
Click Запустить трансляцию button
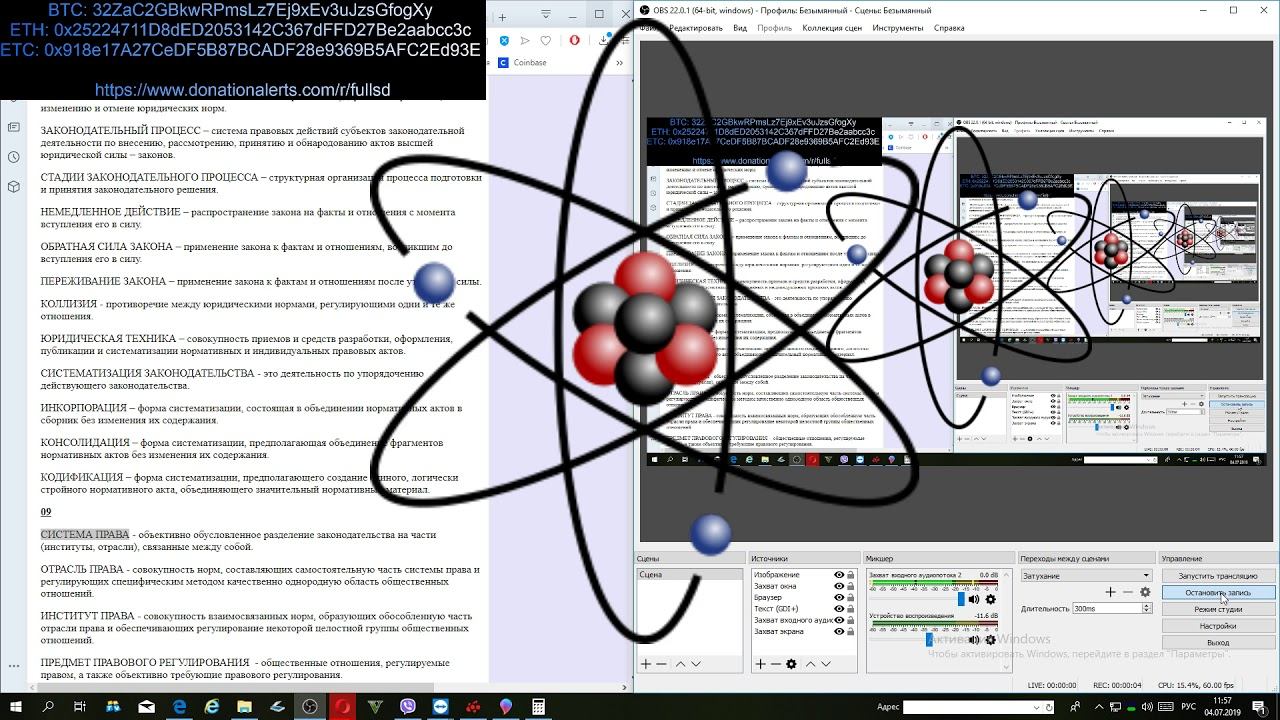pos(1218,576)
